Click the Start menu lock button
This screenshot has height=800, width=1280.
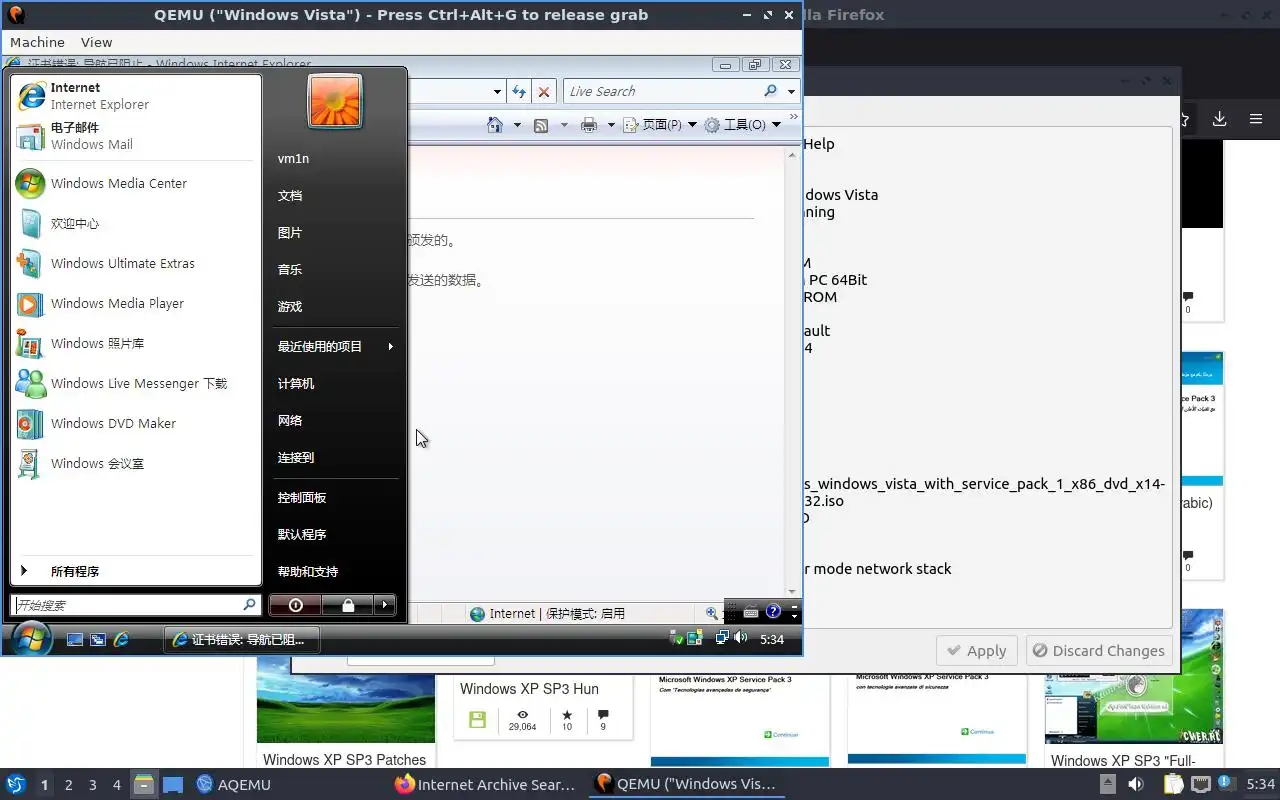click(x=348, y=605)
